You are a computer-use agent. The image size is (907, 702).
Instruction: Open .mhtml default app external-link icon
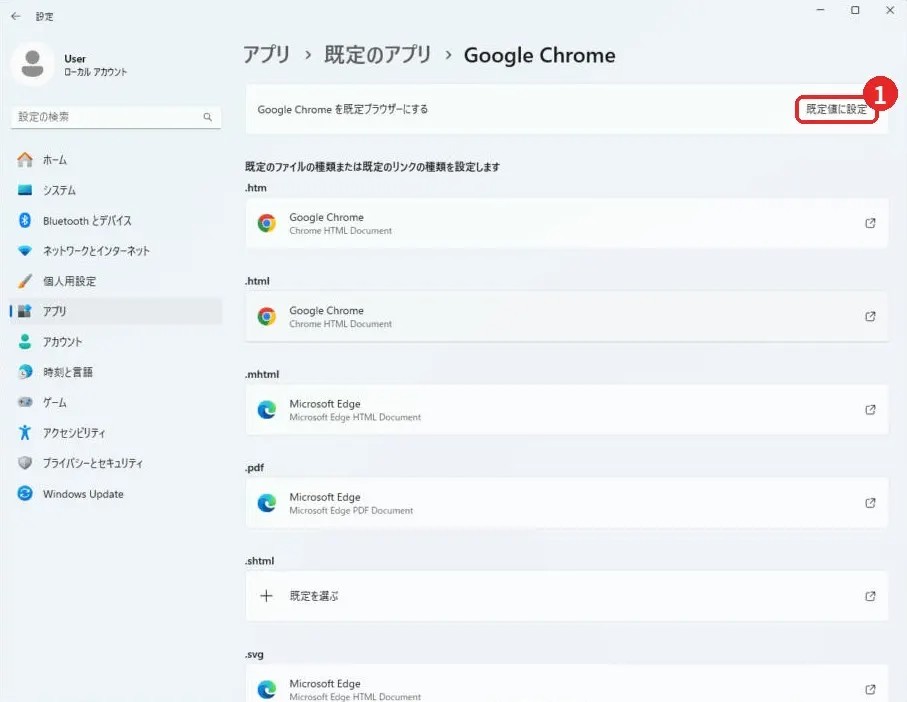[870, 409]
